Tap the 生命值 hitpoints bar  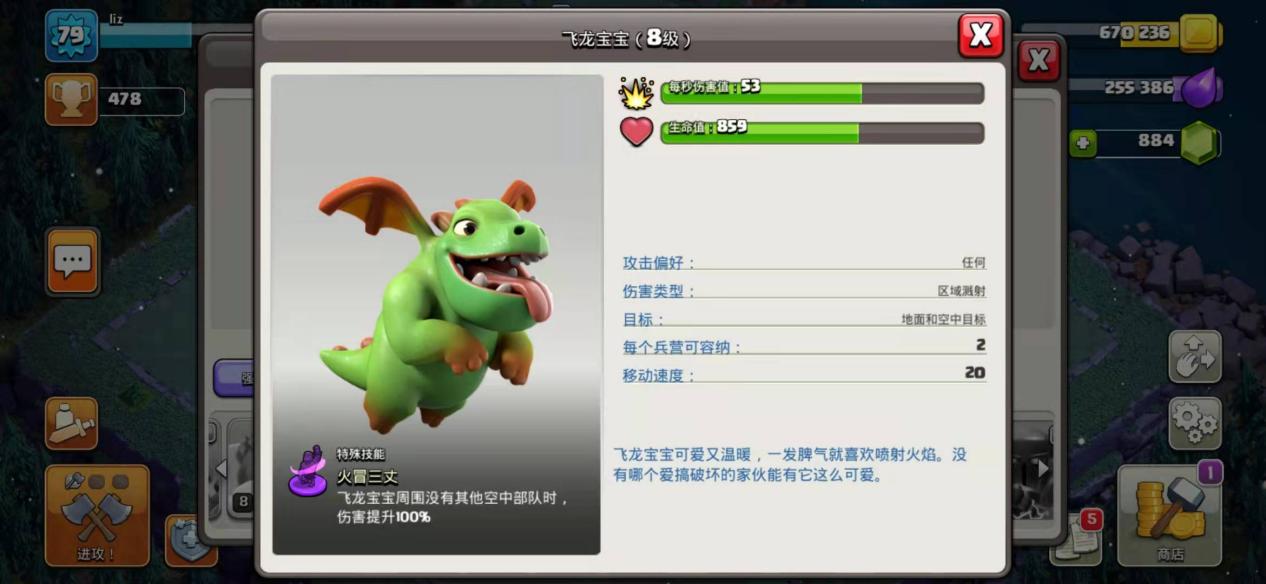822,132
